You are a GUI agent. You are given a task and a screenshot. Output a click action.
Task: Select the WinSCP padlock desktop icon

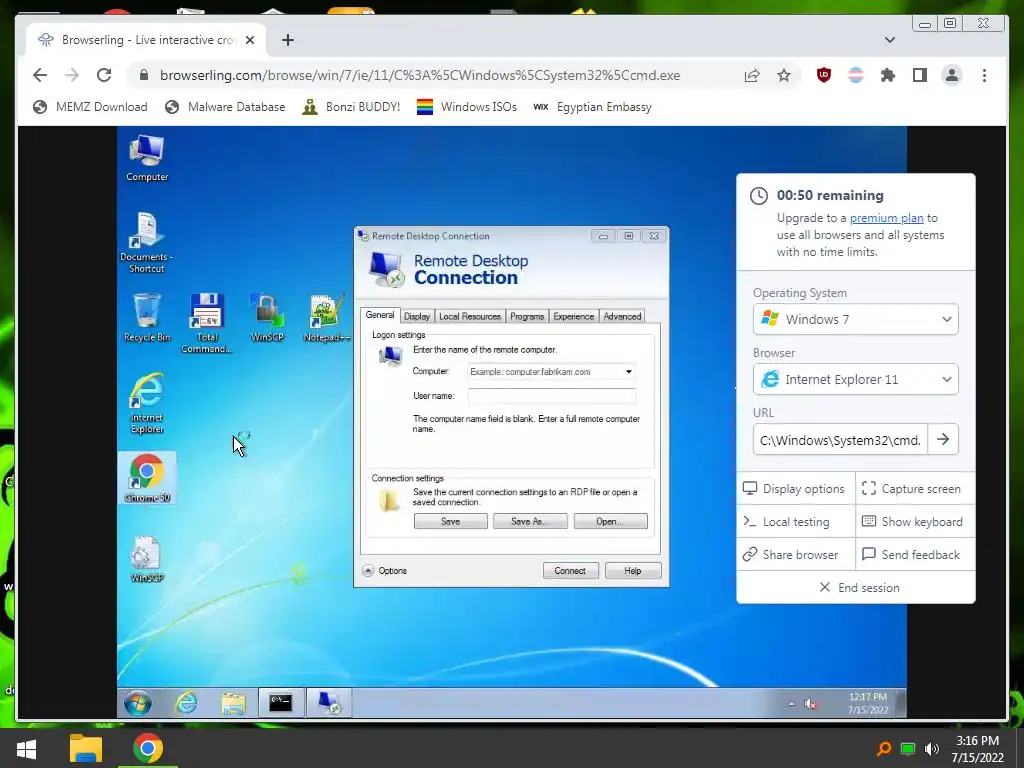(267, 318)
